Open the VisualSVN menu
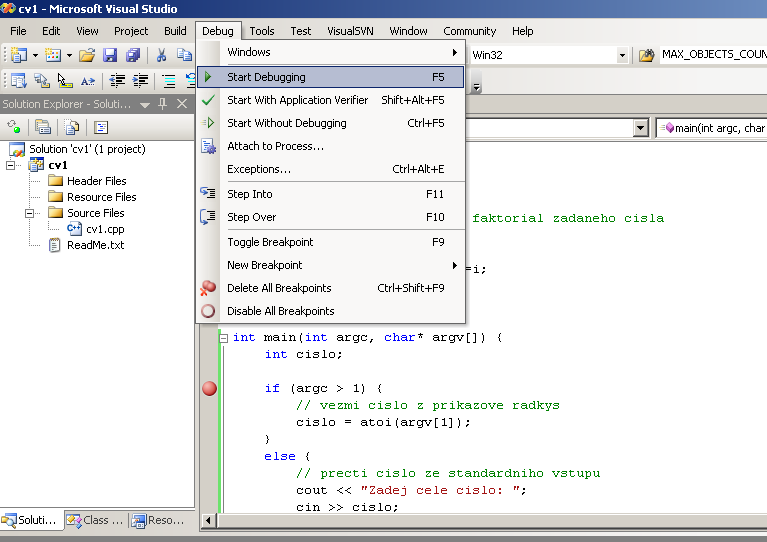The image size is (767, 542). 350,31
